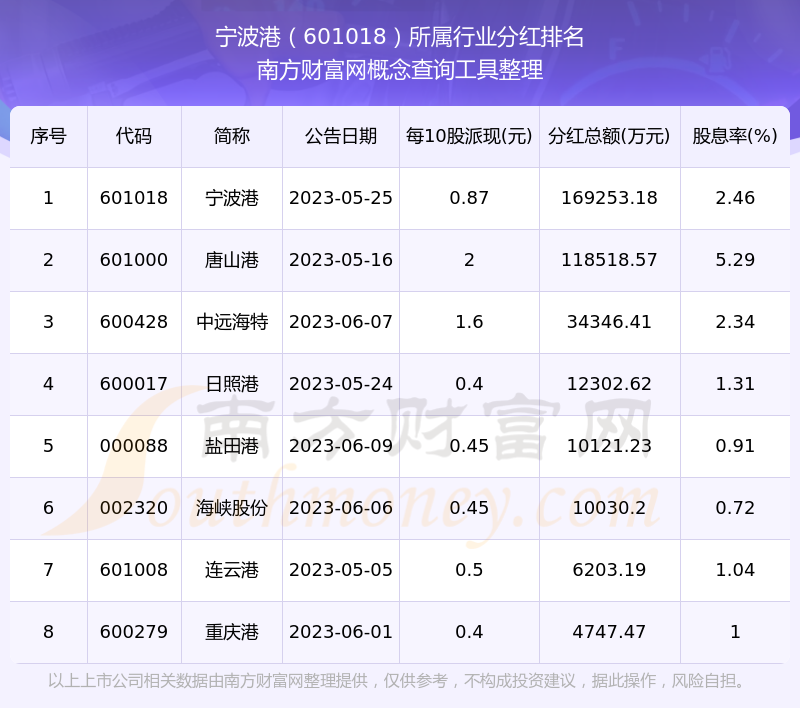
Task: Click the title 宁波港（601018）所属行业分红排名
Action: pos(399,37)
